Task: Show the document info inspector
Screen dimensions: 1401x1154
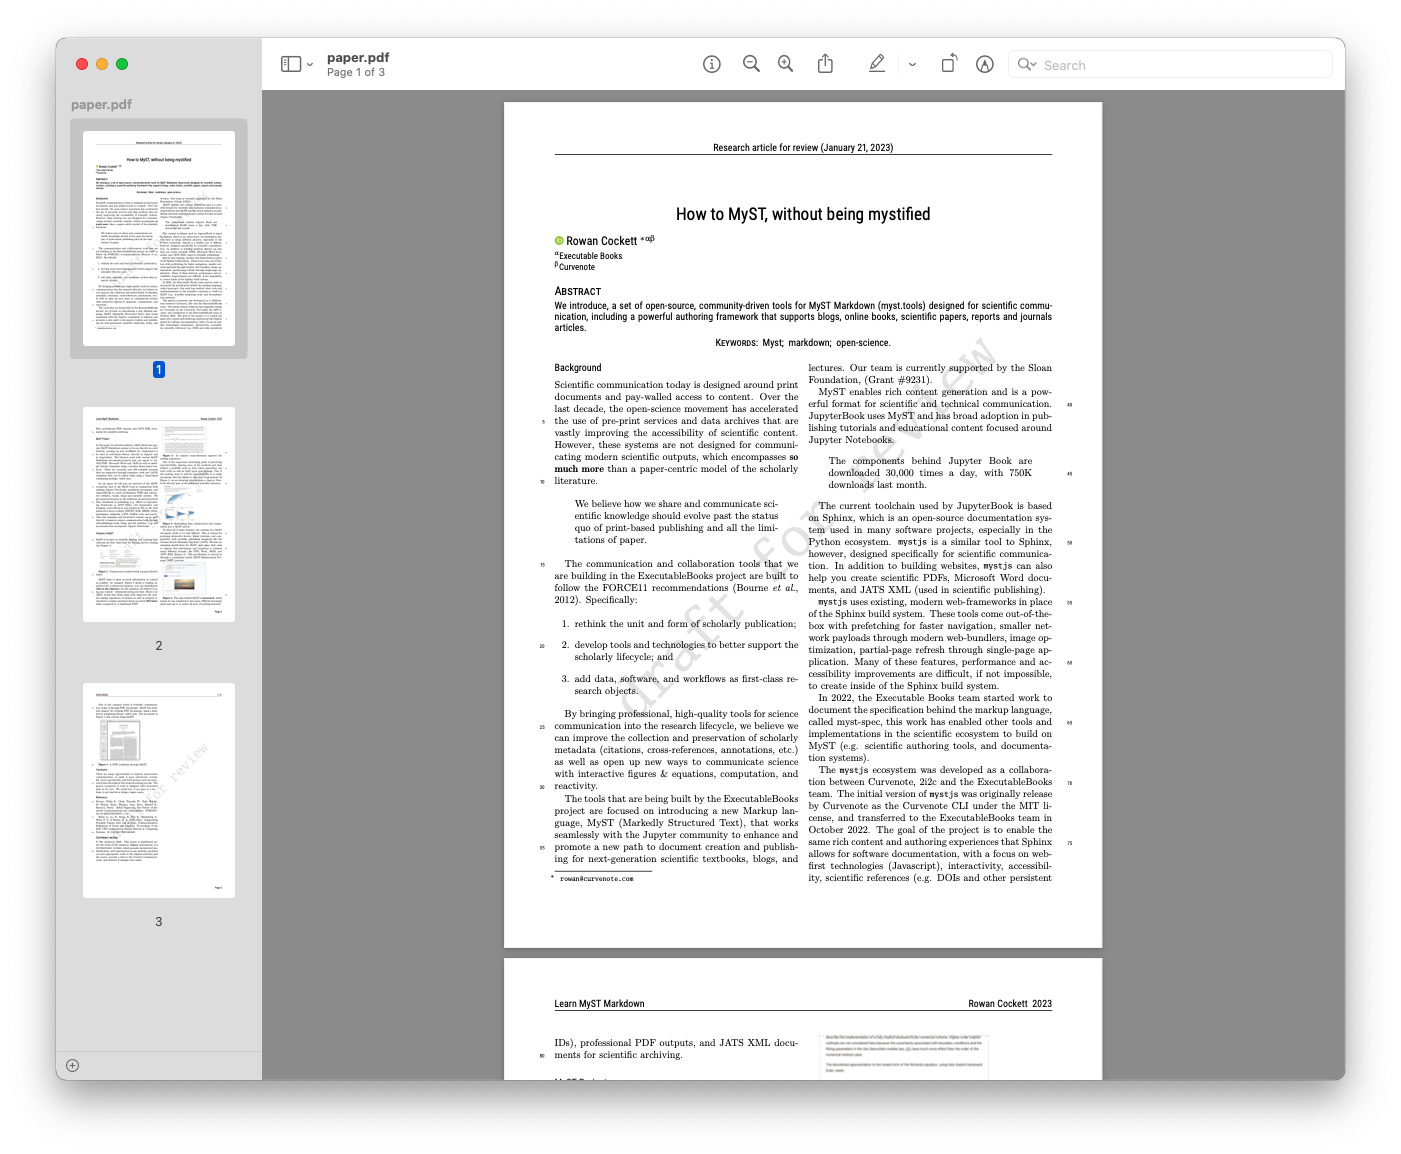Action: (711, 63)
